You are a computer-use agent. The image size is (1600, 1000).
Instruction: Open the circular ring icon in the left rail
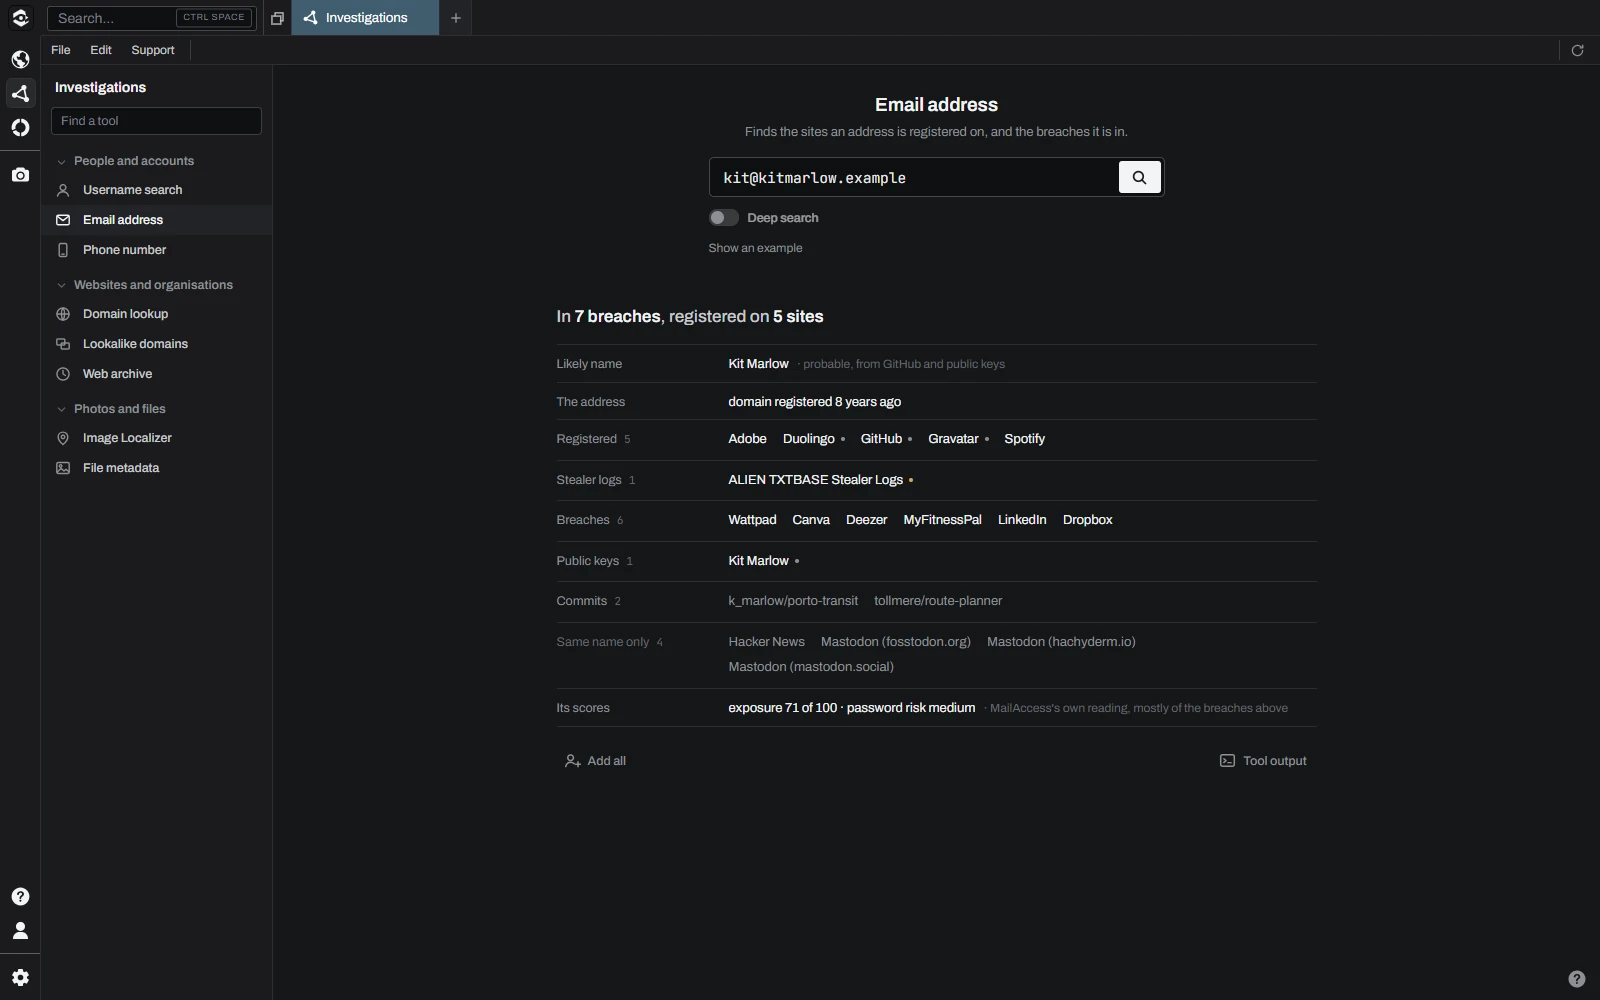coord(20,127)
